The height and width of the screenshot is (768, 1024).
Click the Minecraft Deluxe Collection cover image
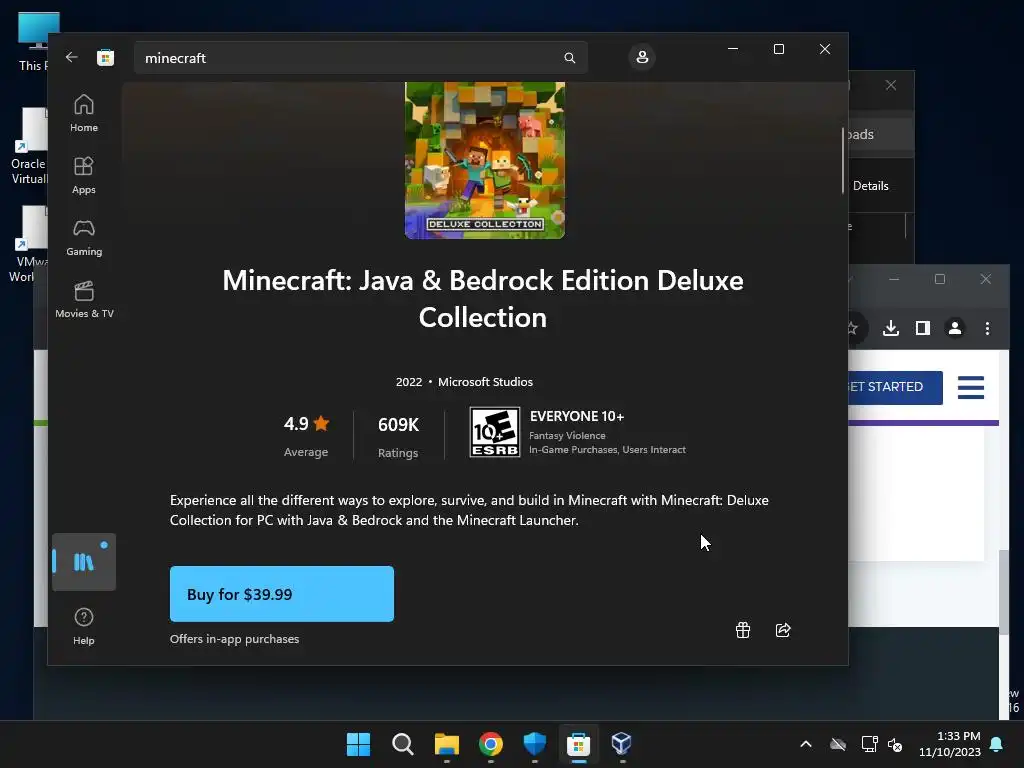tap(485, 160)
